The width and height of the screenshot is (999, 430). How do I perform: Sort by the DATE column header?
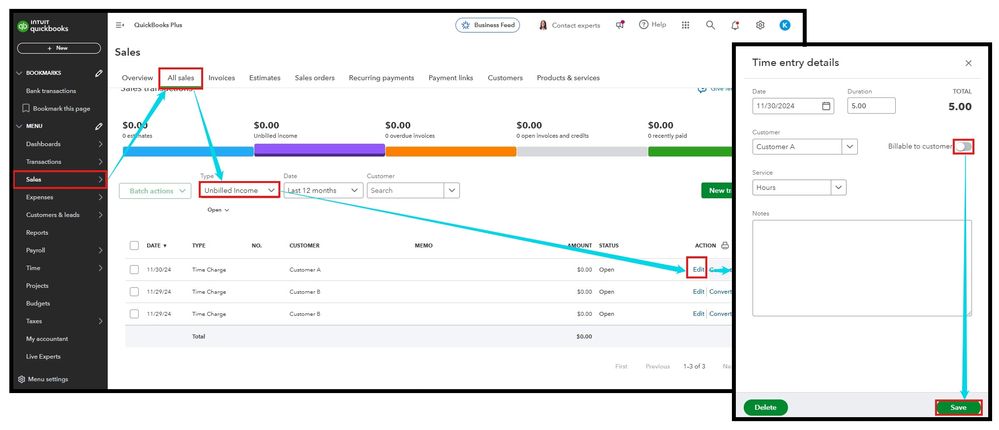(x=156, y=245)
